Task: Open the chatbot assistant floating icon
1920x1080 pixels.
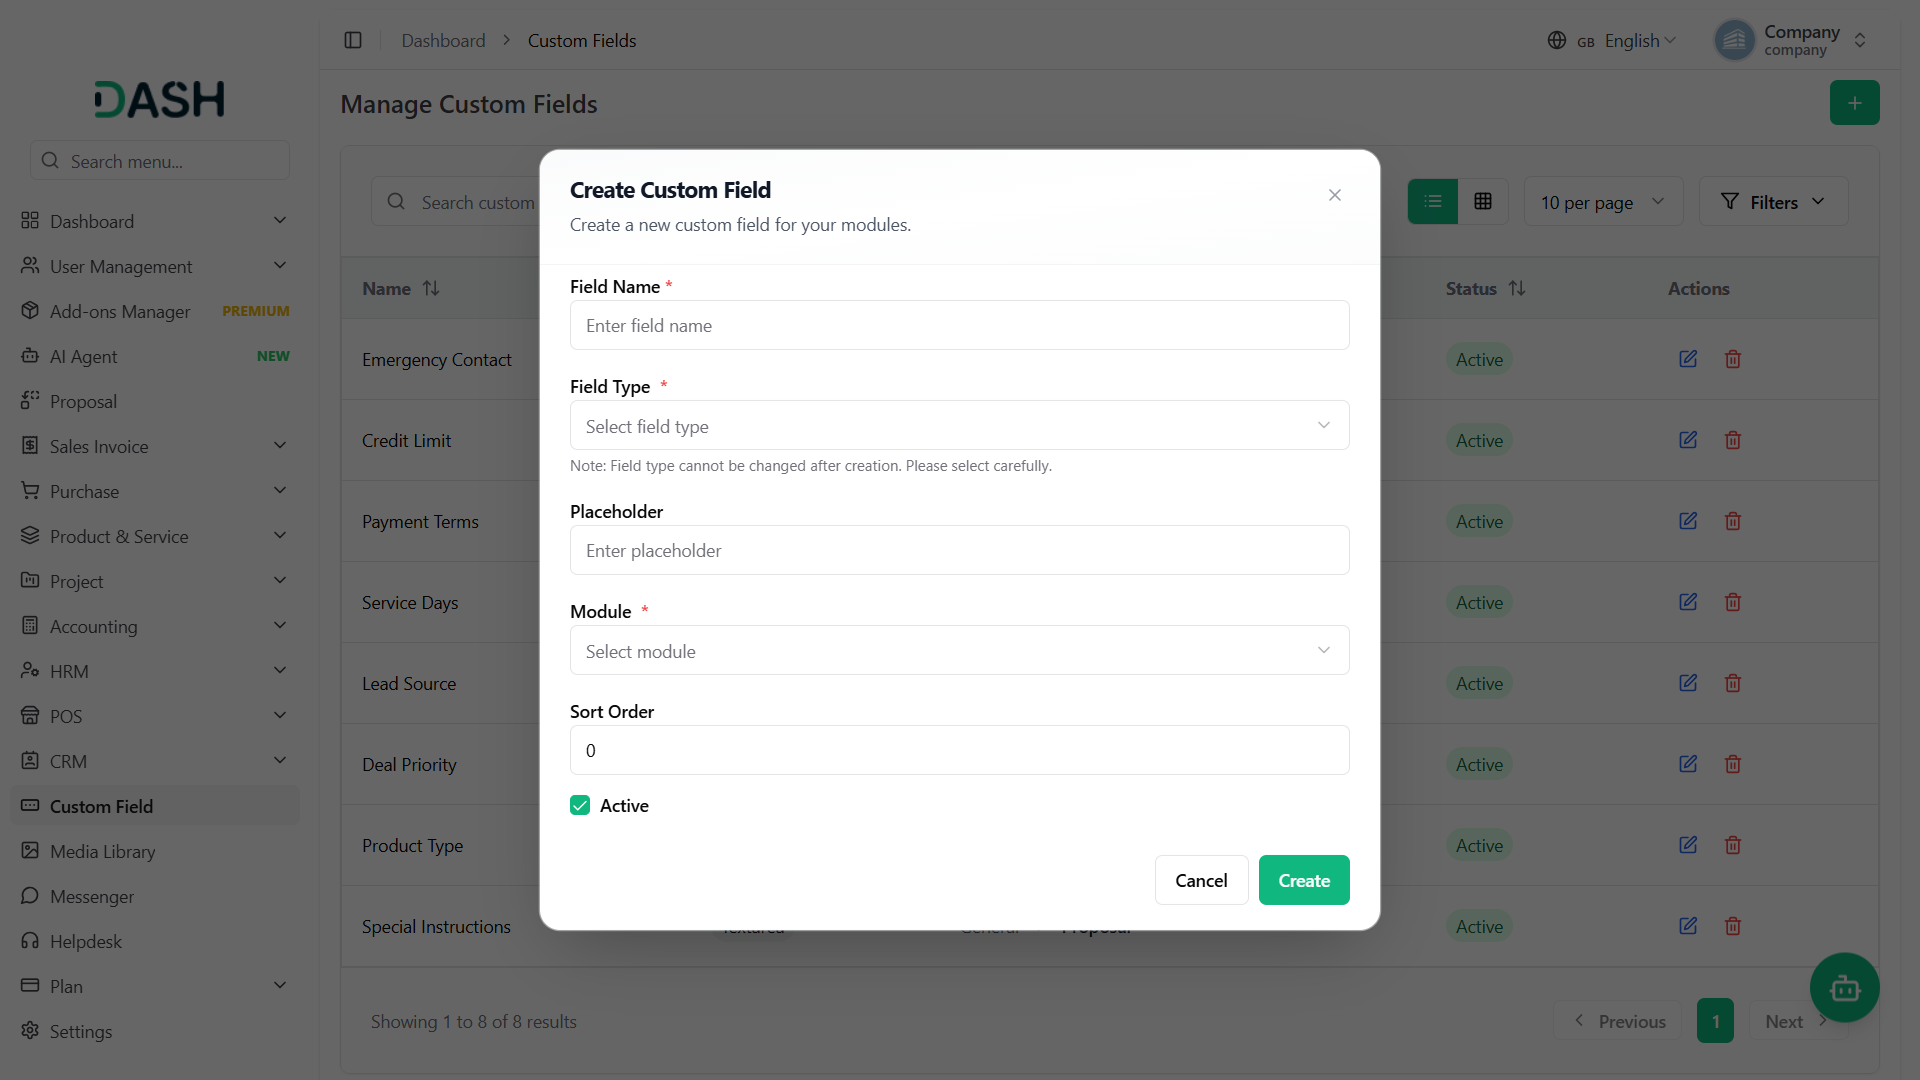Action: pyautogui.click(x=1844, y=988)
